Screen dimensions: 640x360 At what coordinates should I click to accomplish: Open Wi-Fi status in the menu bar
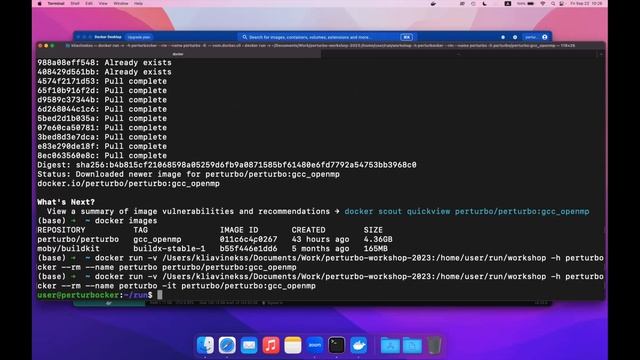[x=543, y=3]
